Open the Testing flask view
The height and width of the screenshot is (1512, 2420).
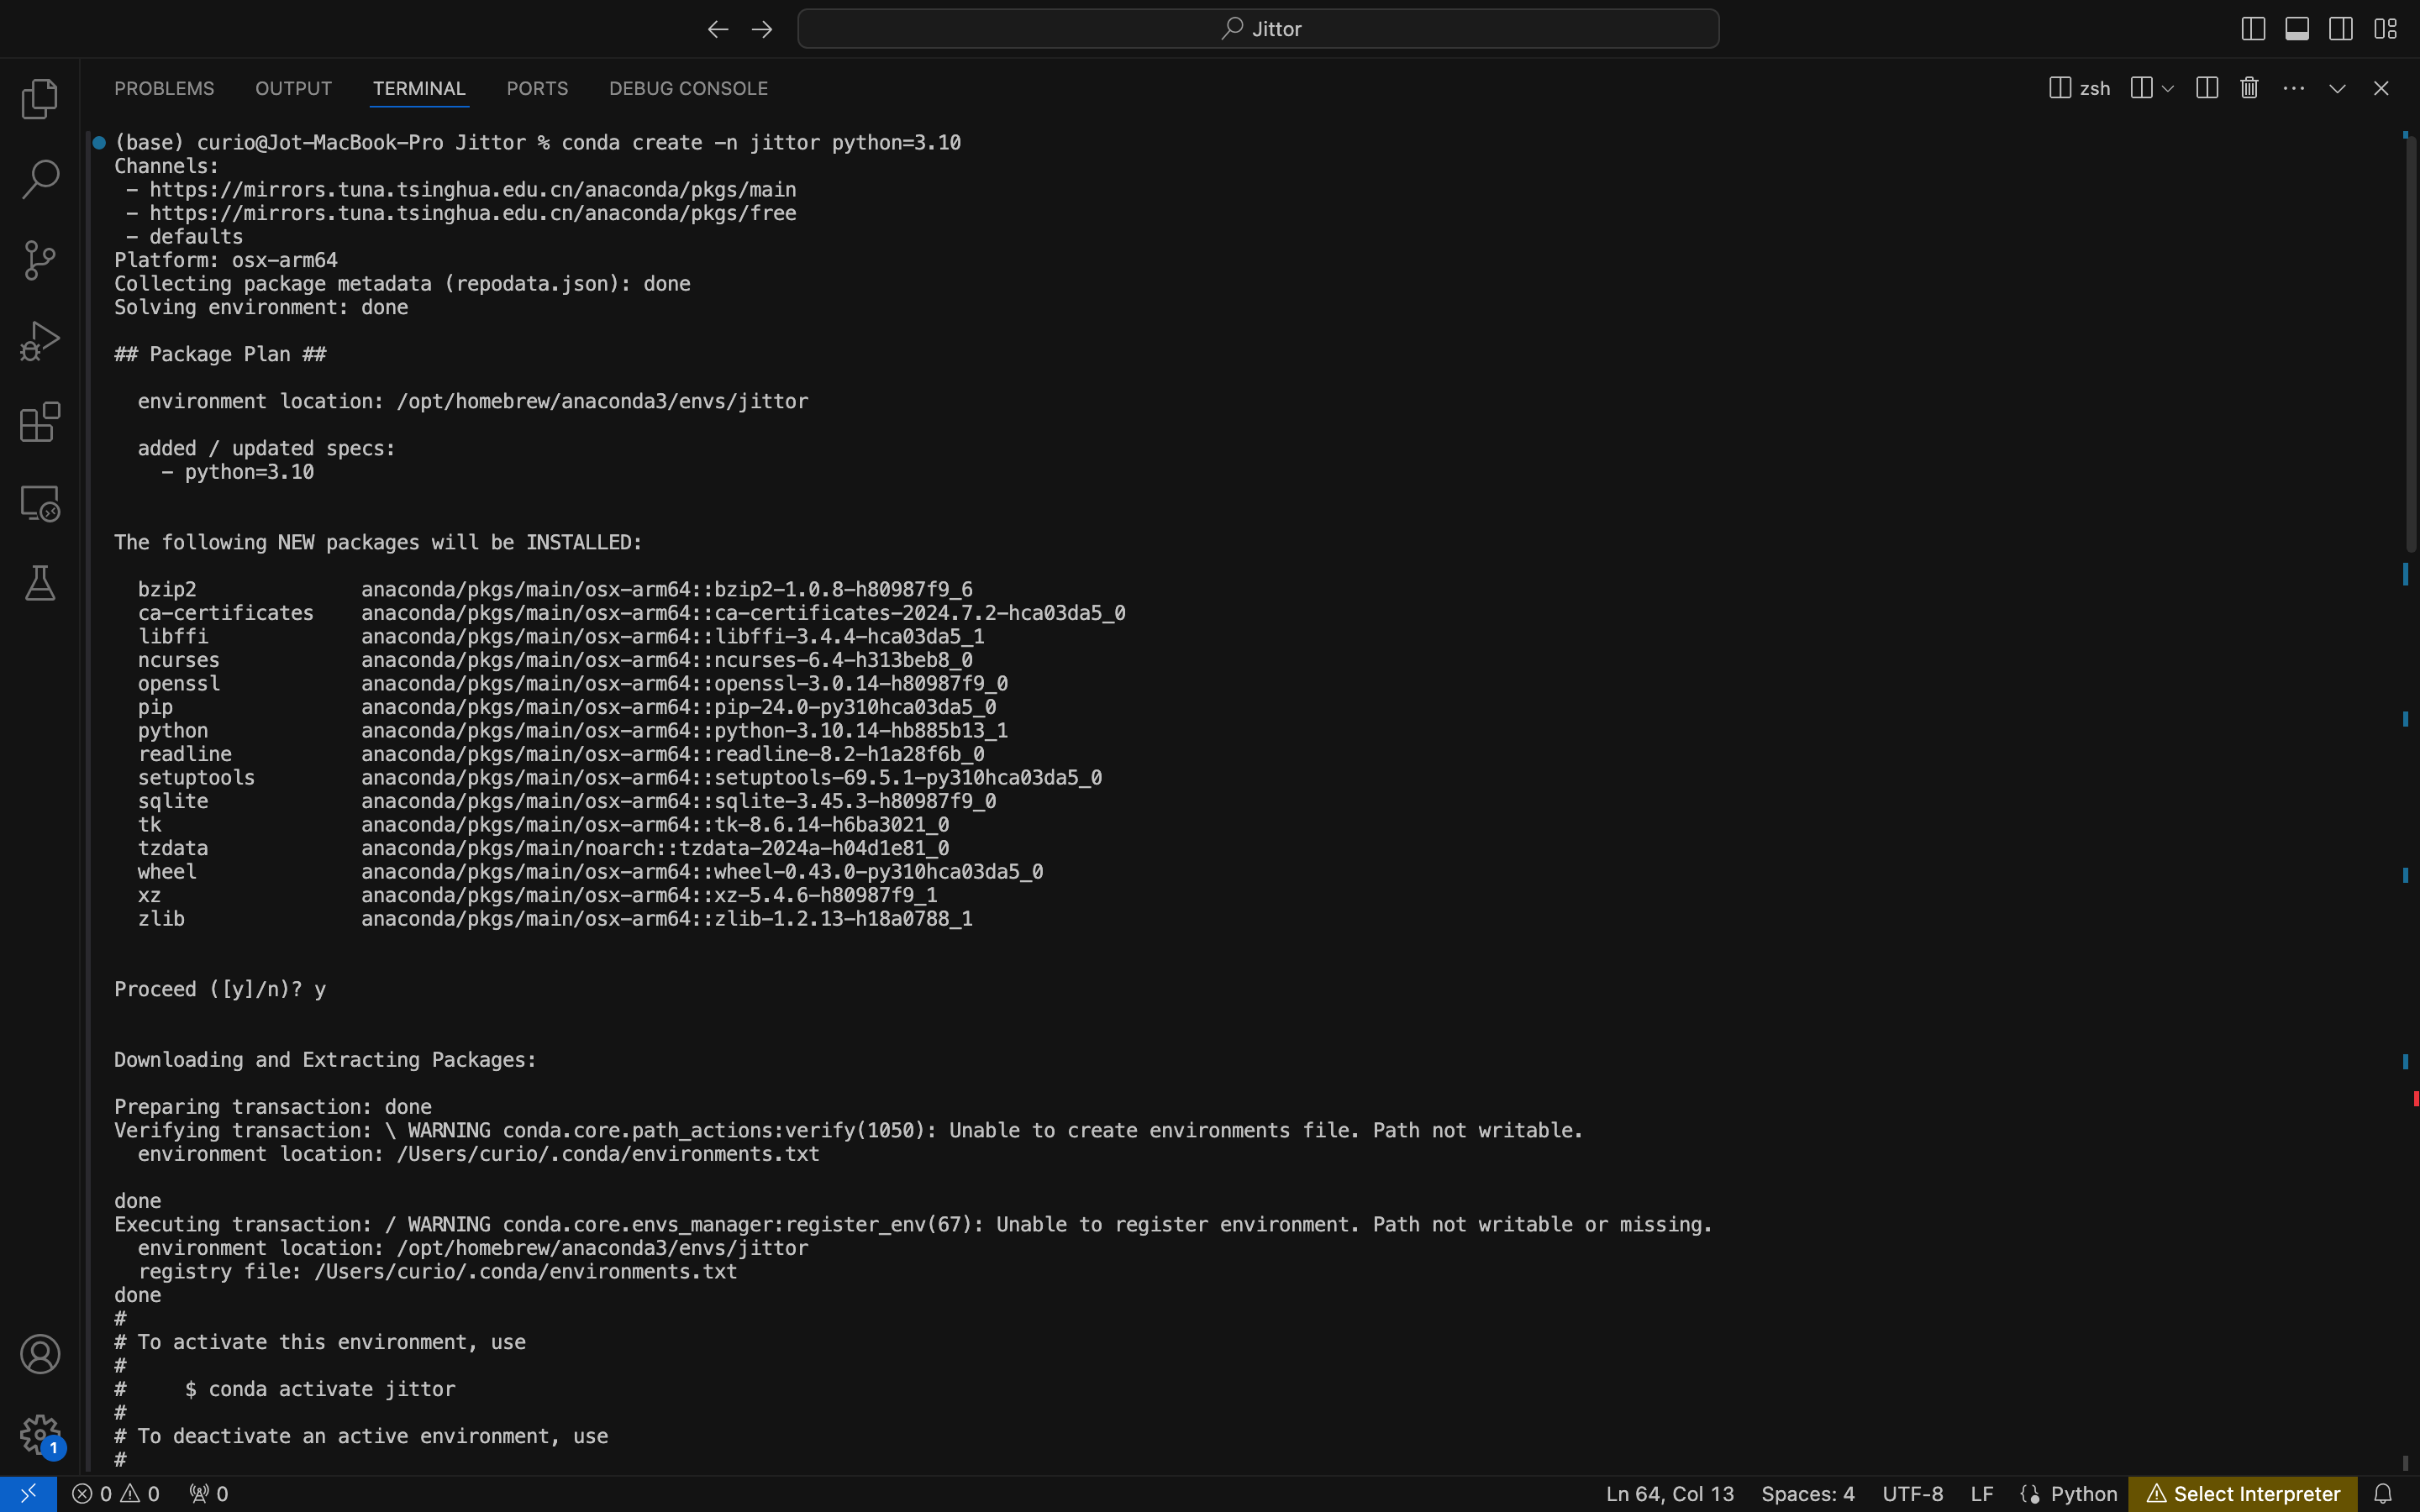(40, 583)
